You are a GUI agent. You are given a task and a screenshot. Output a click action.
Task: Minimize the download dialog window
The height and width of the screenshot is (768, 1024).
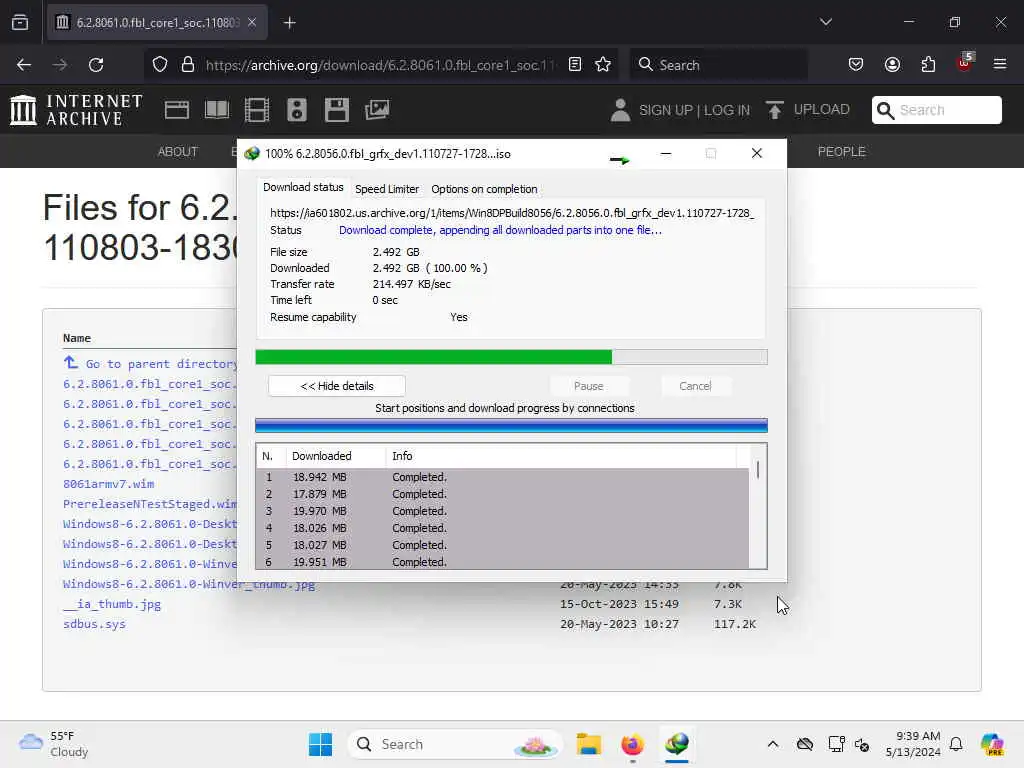[665, 153]
